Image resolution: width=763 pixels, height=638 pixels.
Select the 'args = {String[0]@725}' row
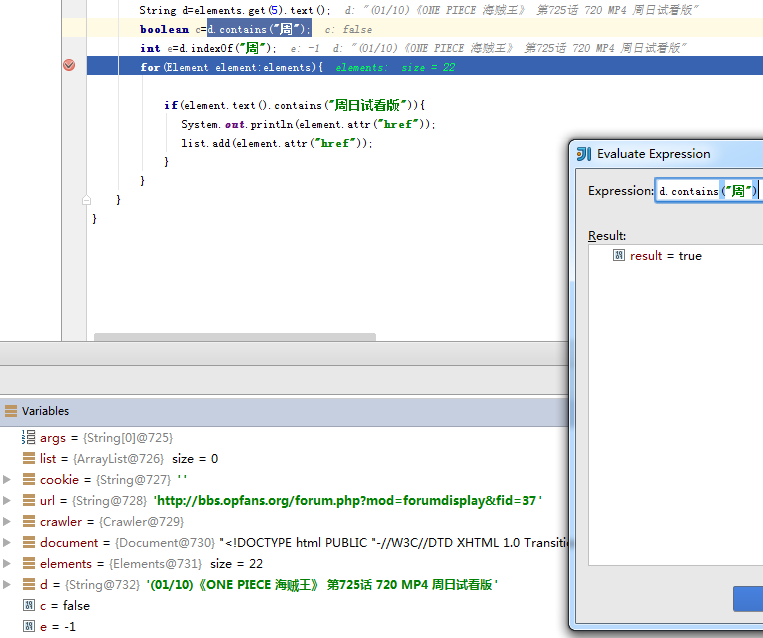point(97,437)
